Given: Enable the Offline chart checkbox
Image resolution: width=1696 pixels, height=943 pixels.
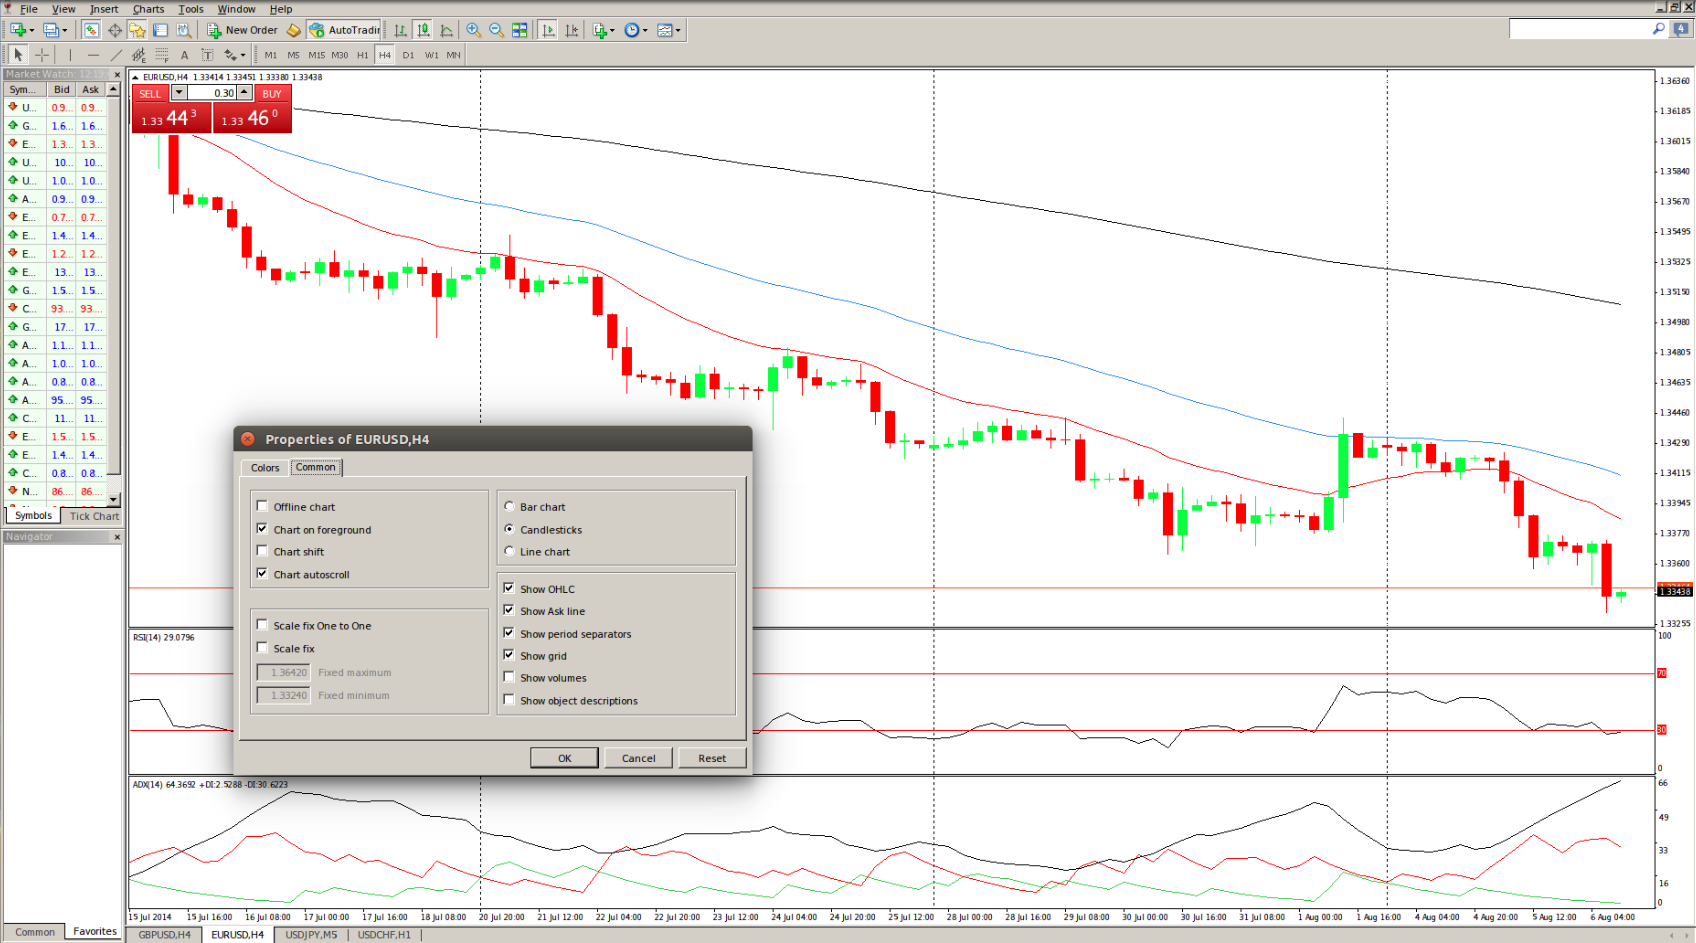Looking at the screenshot, I should [263, 506].
